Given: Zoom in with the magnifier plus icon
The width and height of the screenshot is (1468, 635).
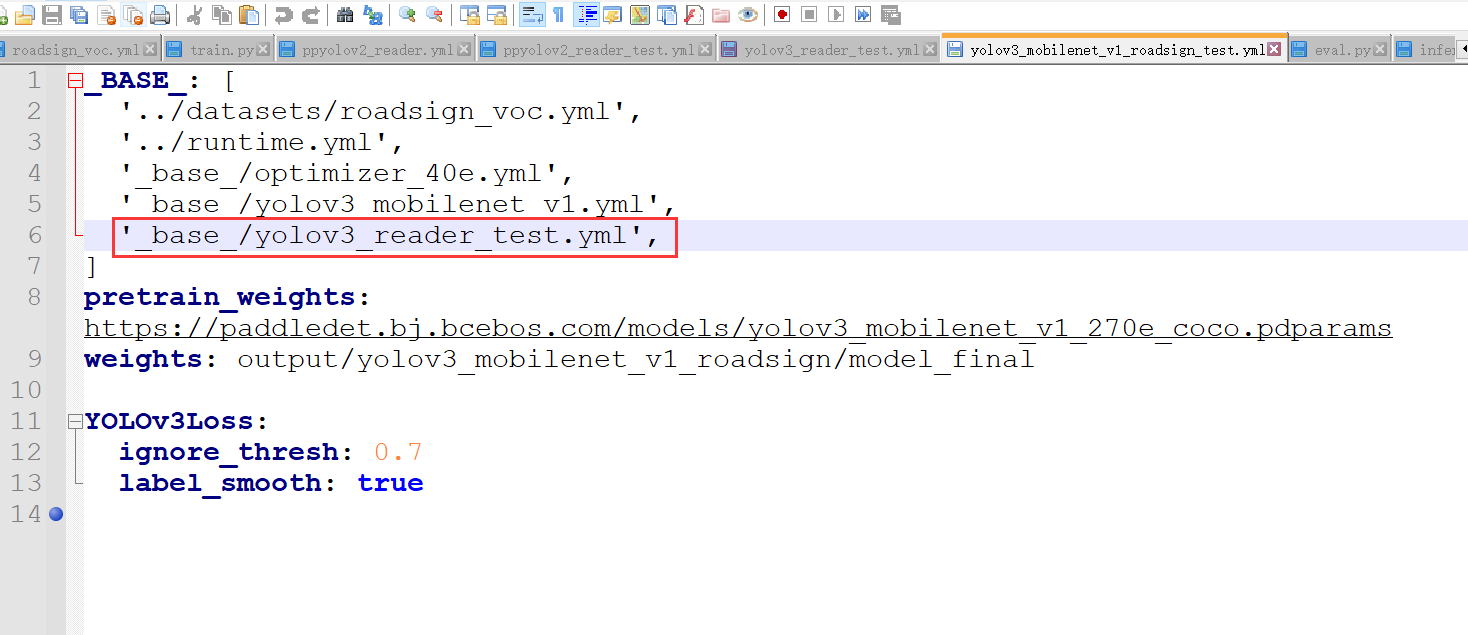Looking at the screenshot, I should 407,15.
